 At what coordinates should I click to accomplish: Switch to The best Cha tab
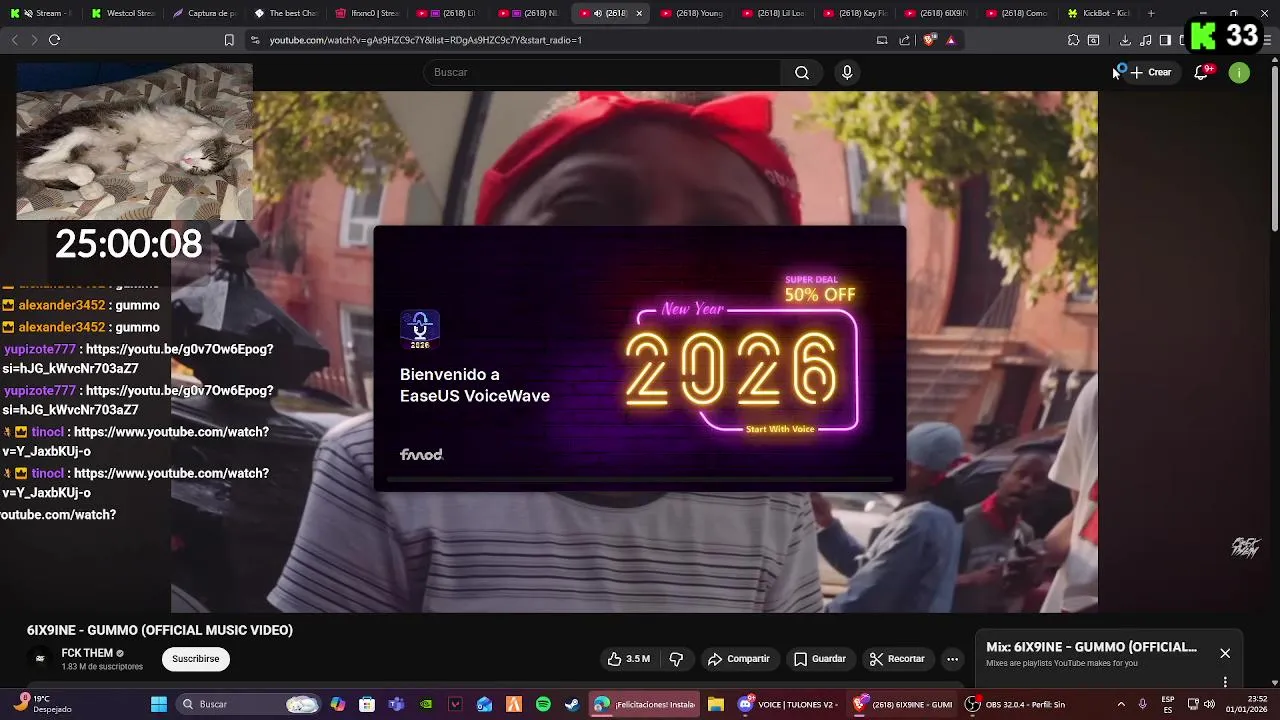pyautogui.click(x=286, y=13)
